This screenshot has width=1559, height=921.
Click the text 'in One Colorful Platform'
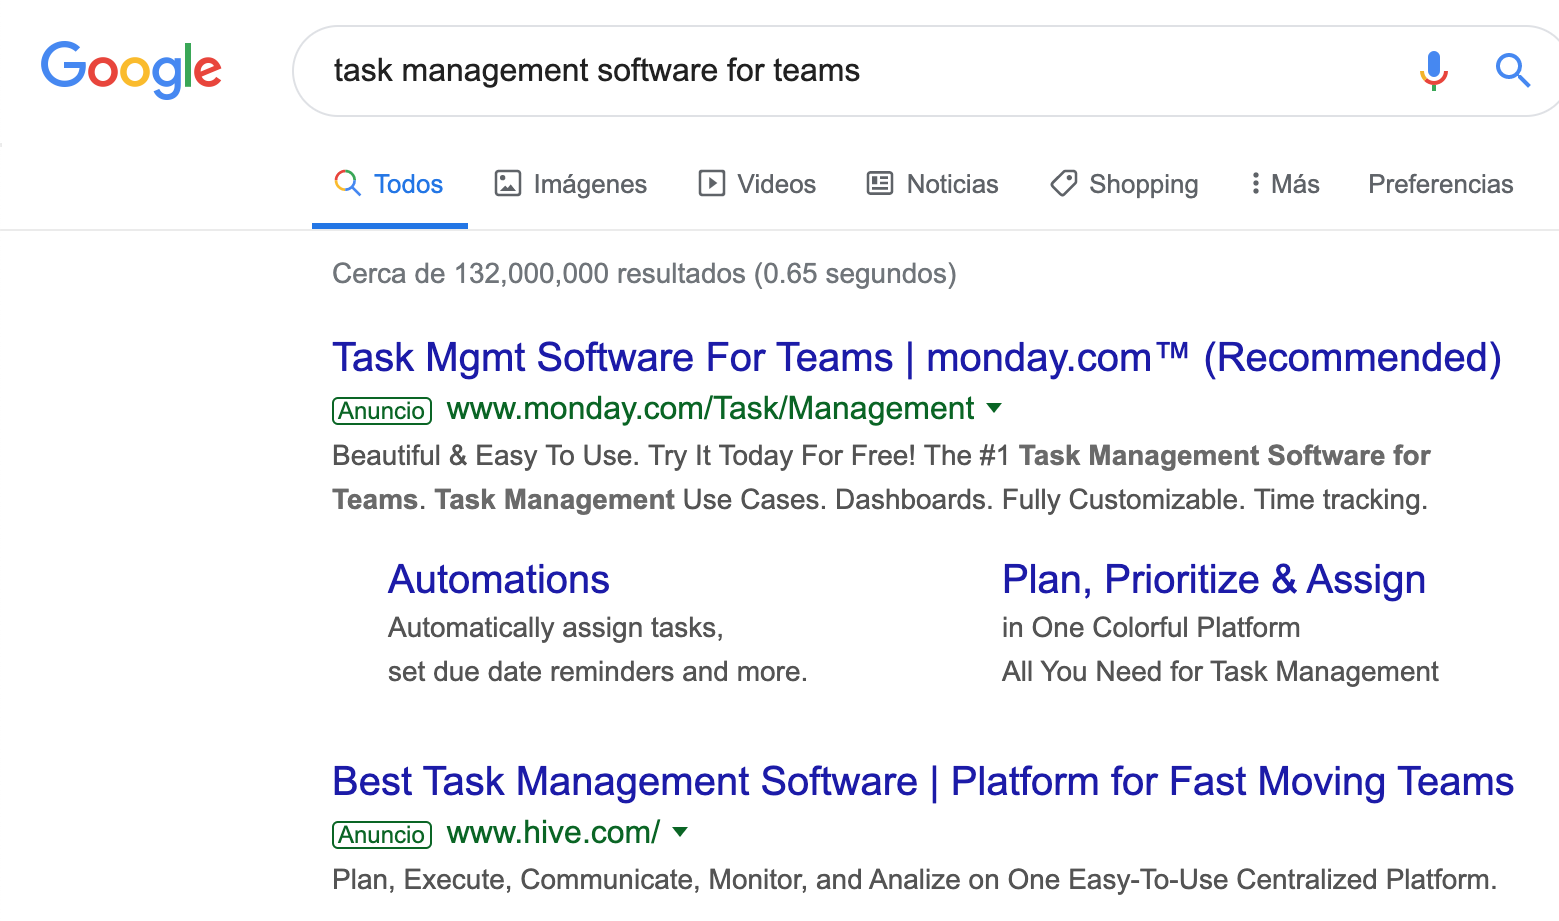point(1151,628)
